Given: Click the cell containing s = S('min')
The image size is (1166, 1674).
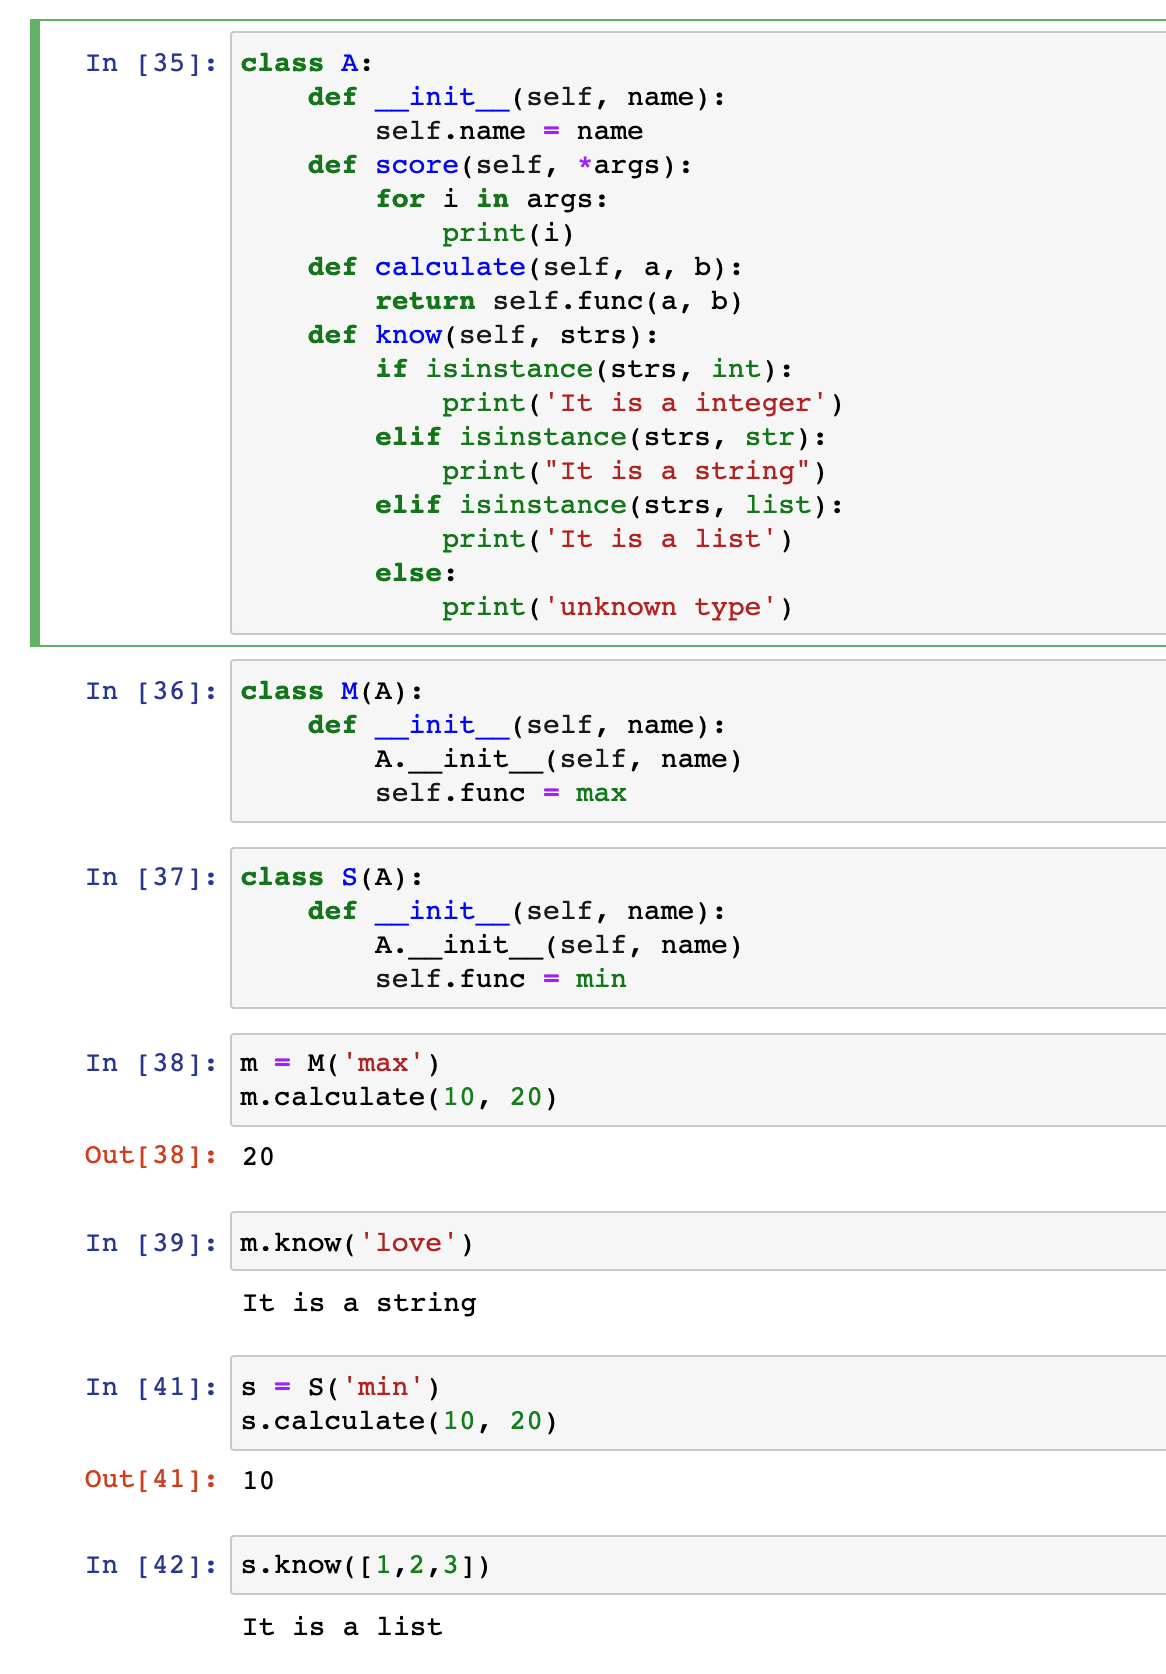Looking at the screenshot, I should click(698, 1403).
